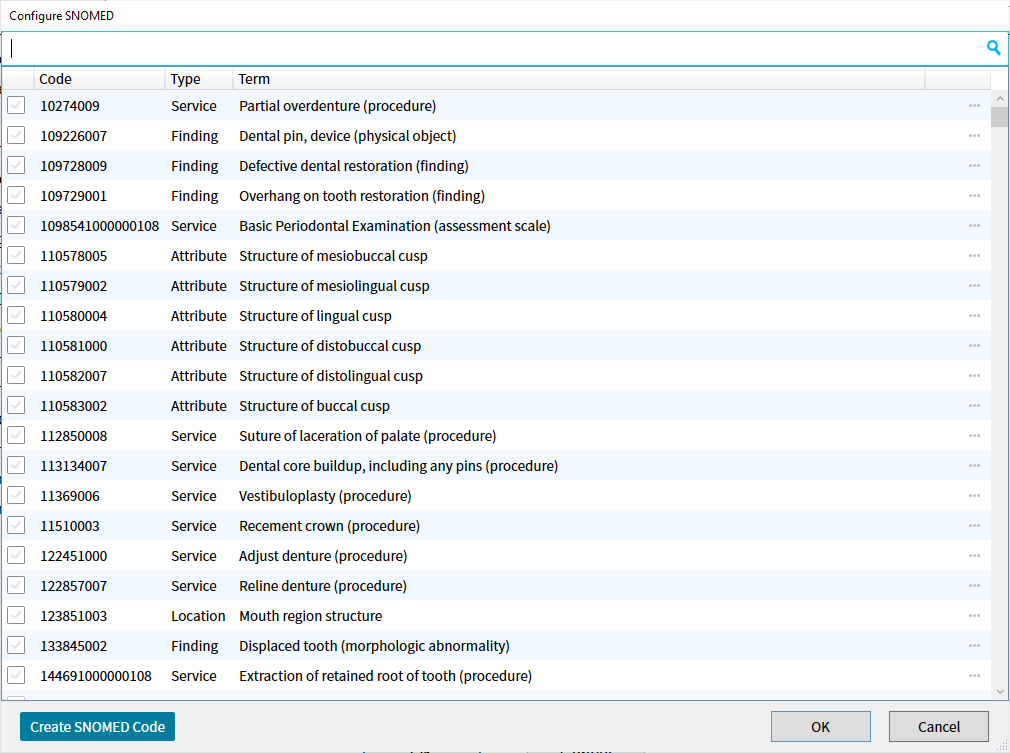
Task: Open ellipsis menu for Basic Periodontal Examination
Action: coord(974,226)
